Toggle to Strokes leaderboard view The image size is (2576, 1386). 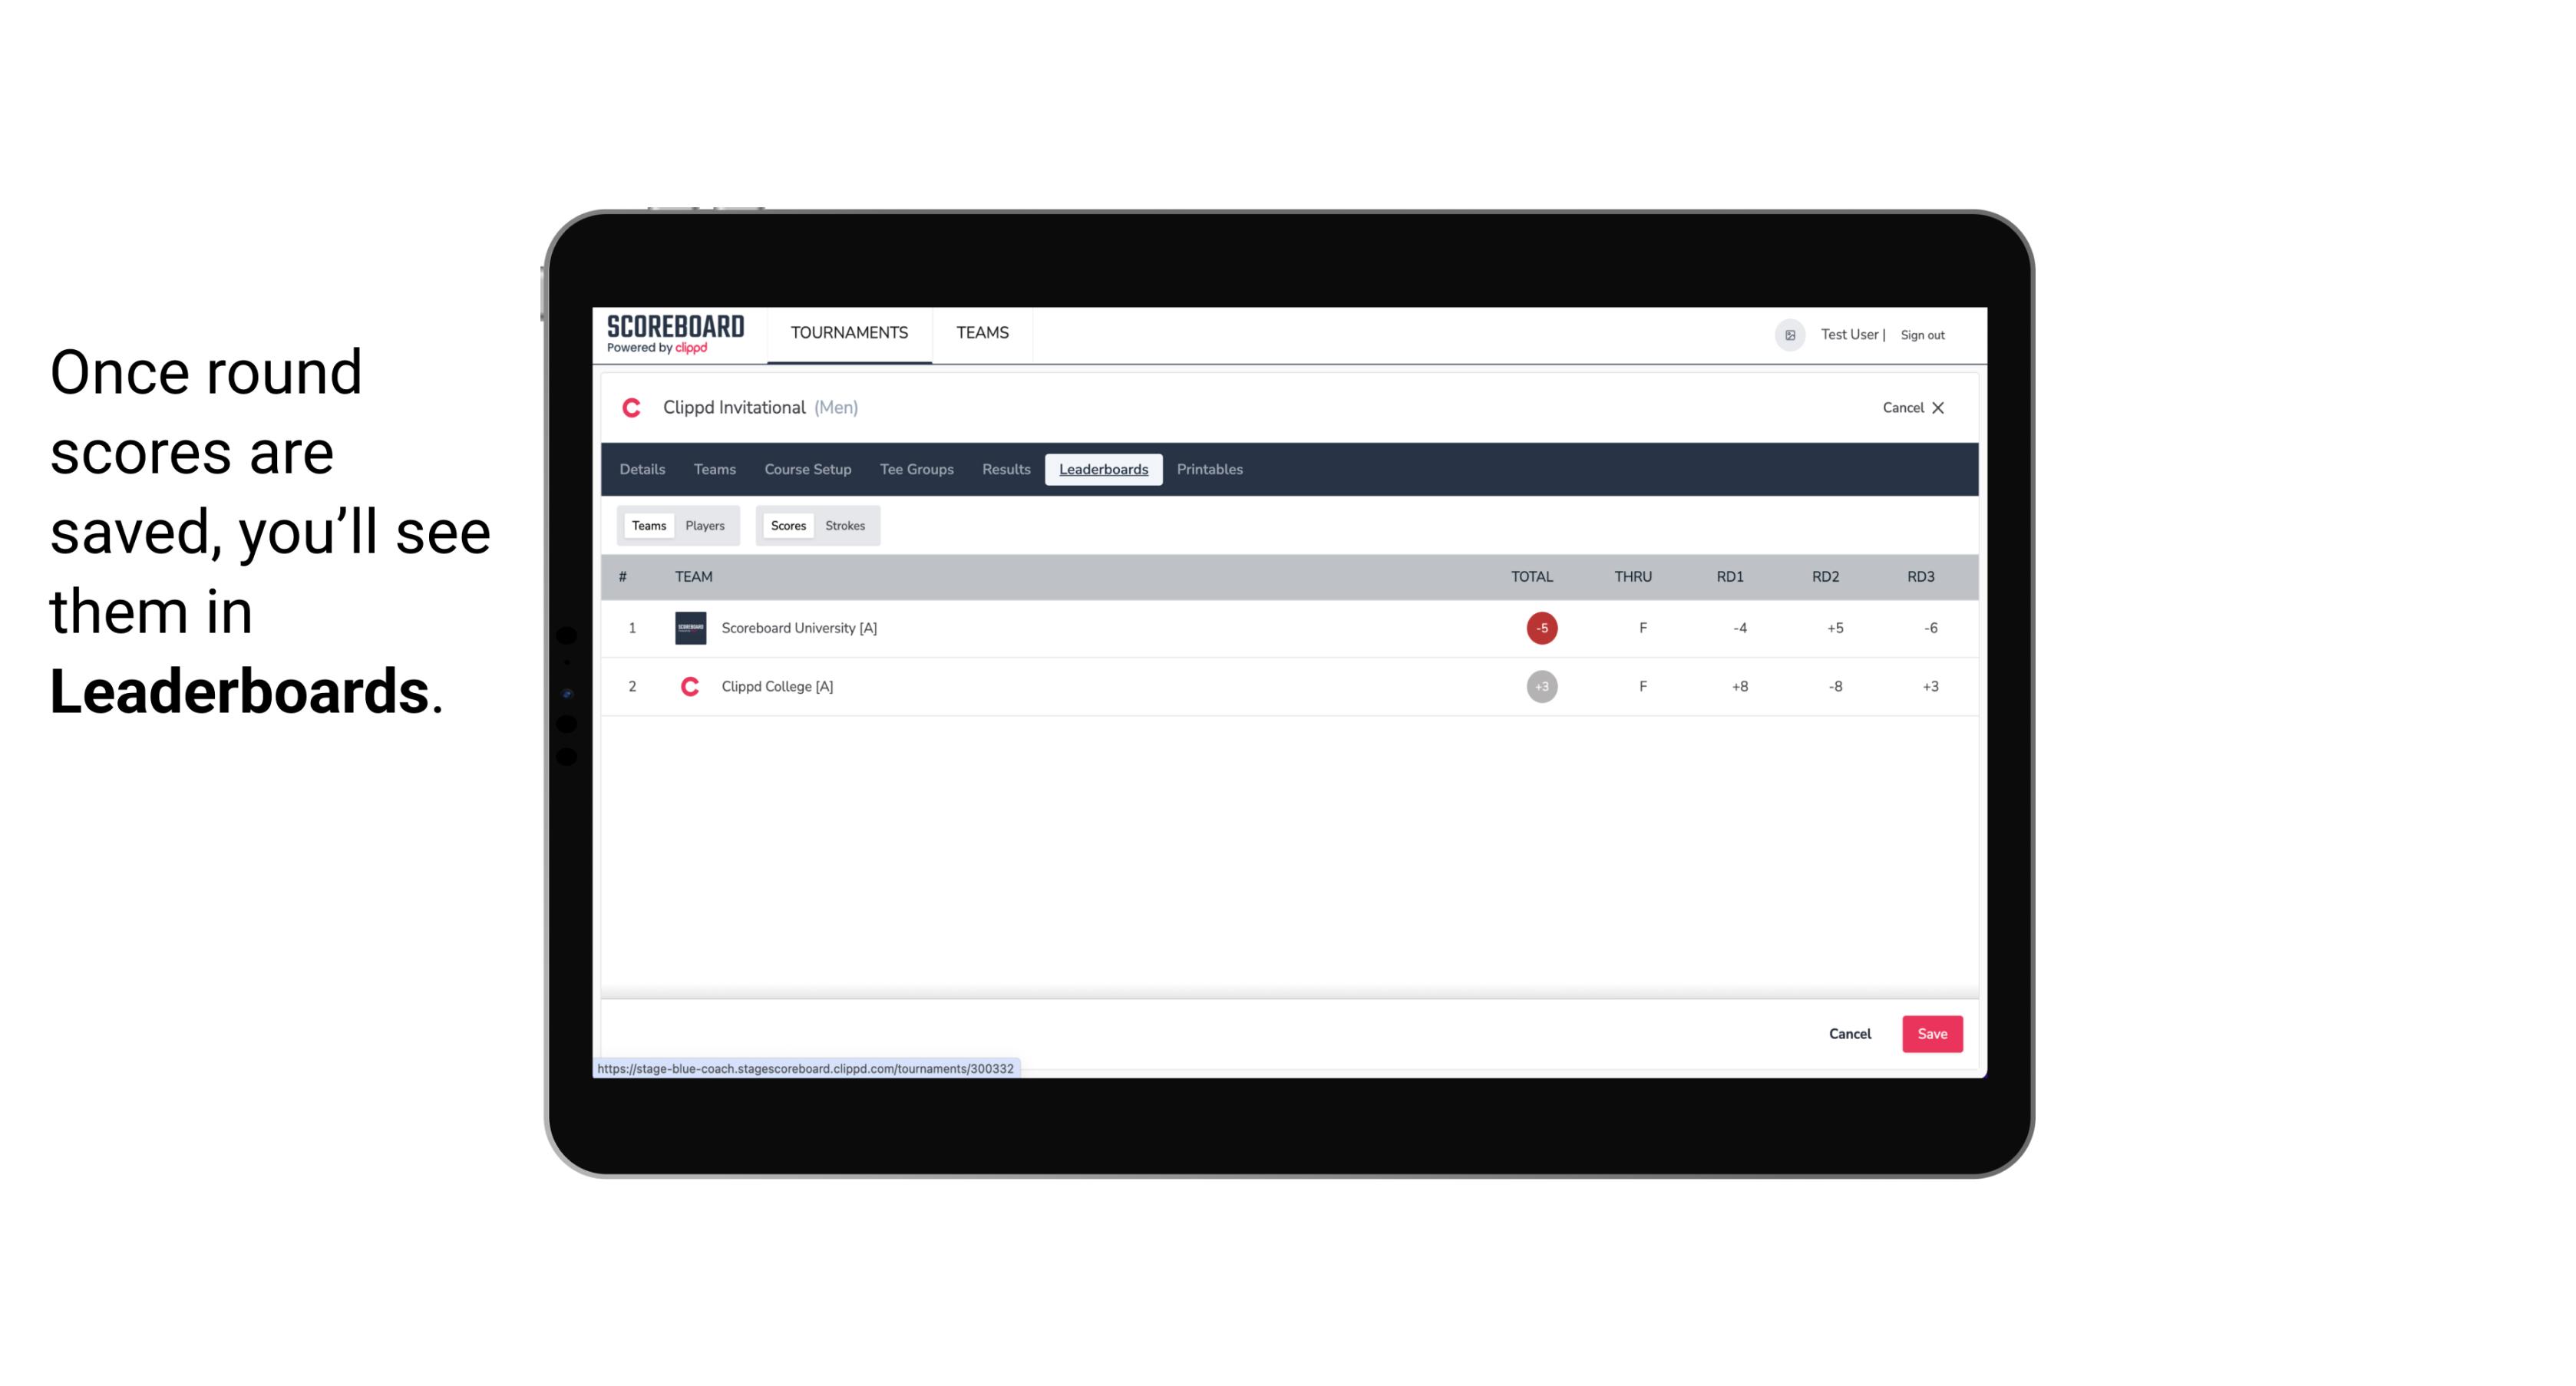tap(845, 526)
